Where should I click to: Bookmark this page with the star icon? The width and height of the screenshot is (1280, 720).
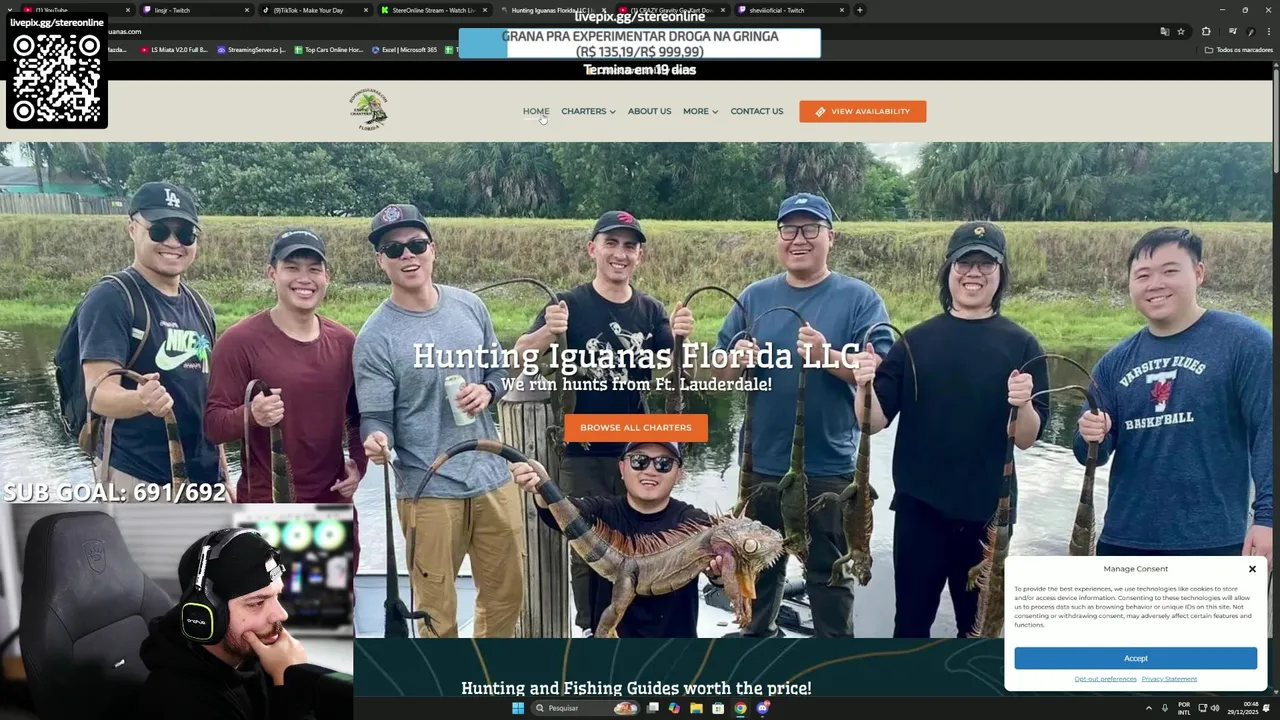[x=1181, y=31]
